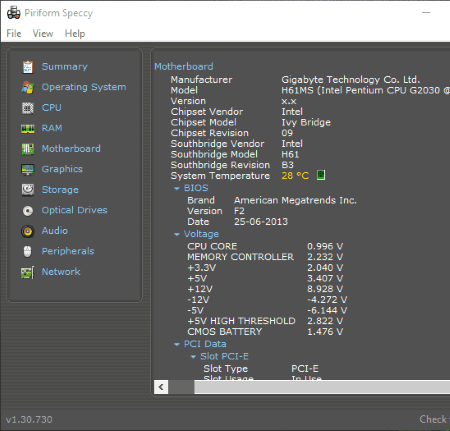Click the Piriform Speccy title bar icon
The width and height of the screenshot is (450, 431).
point(14,13)
